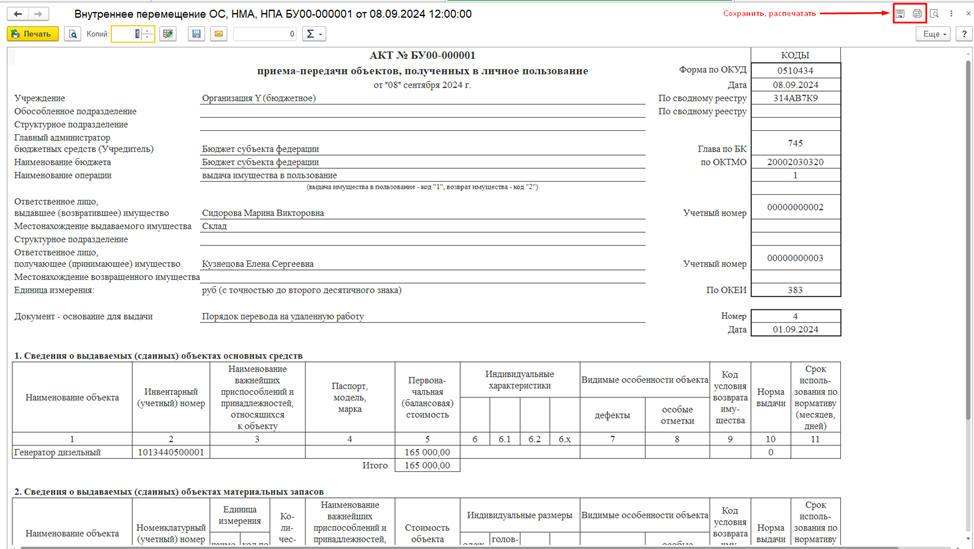The width and height of the screenshot is (974, 549).
Task: Send document by email envelope icon
Action: [x=219, y=34]
